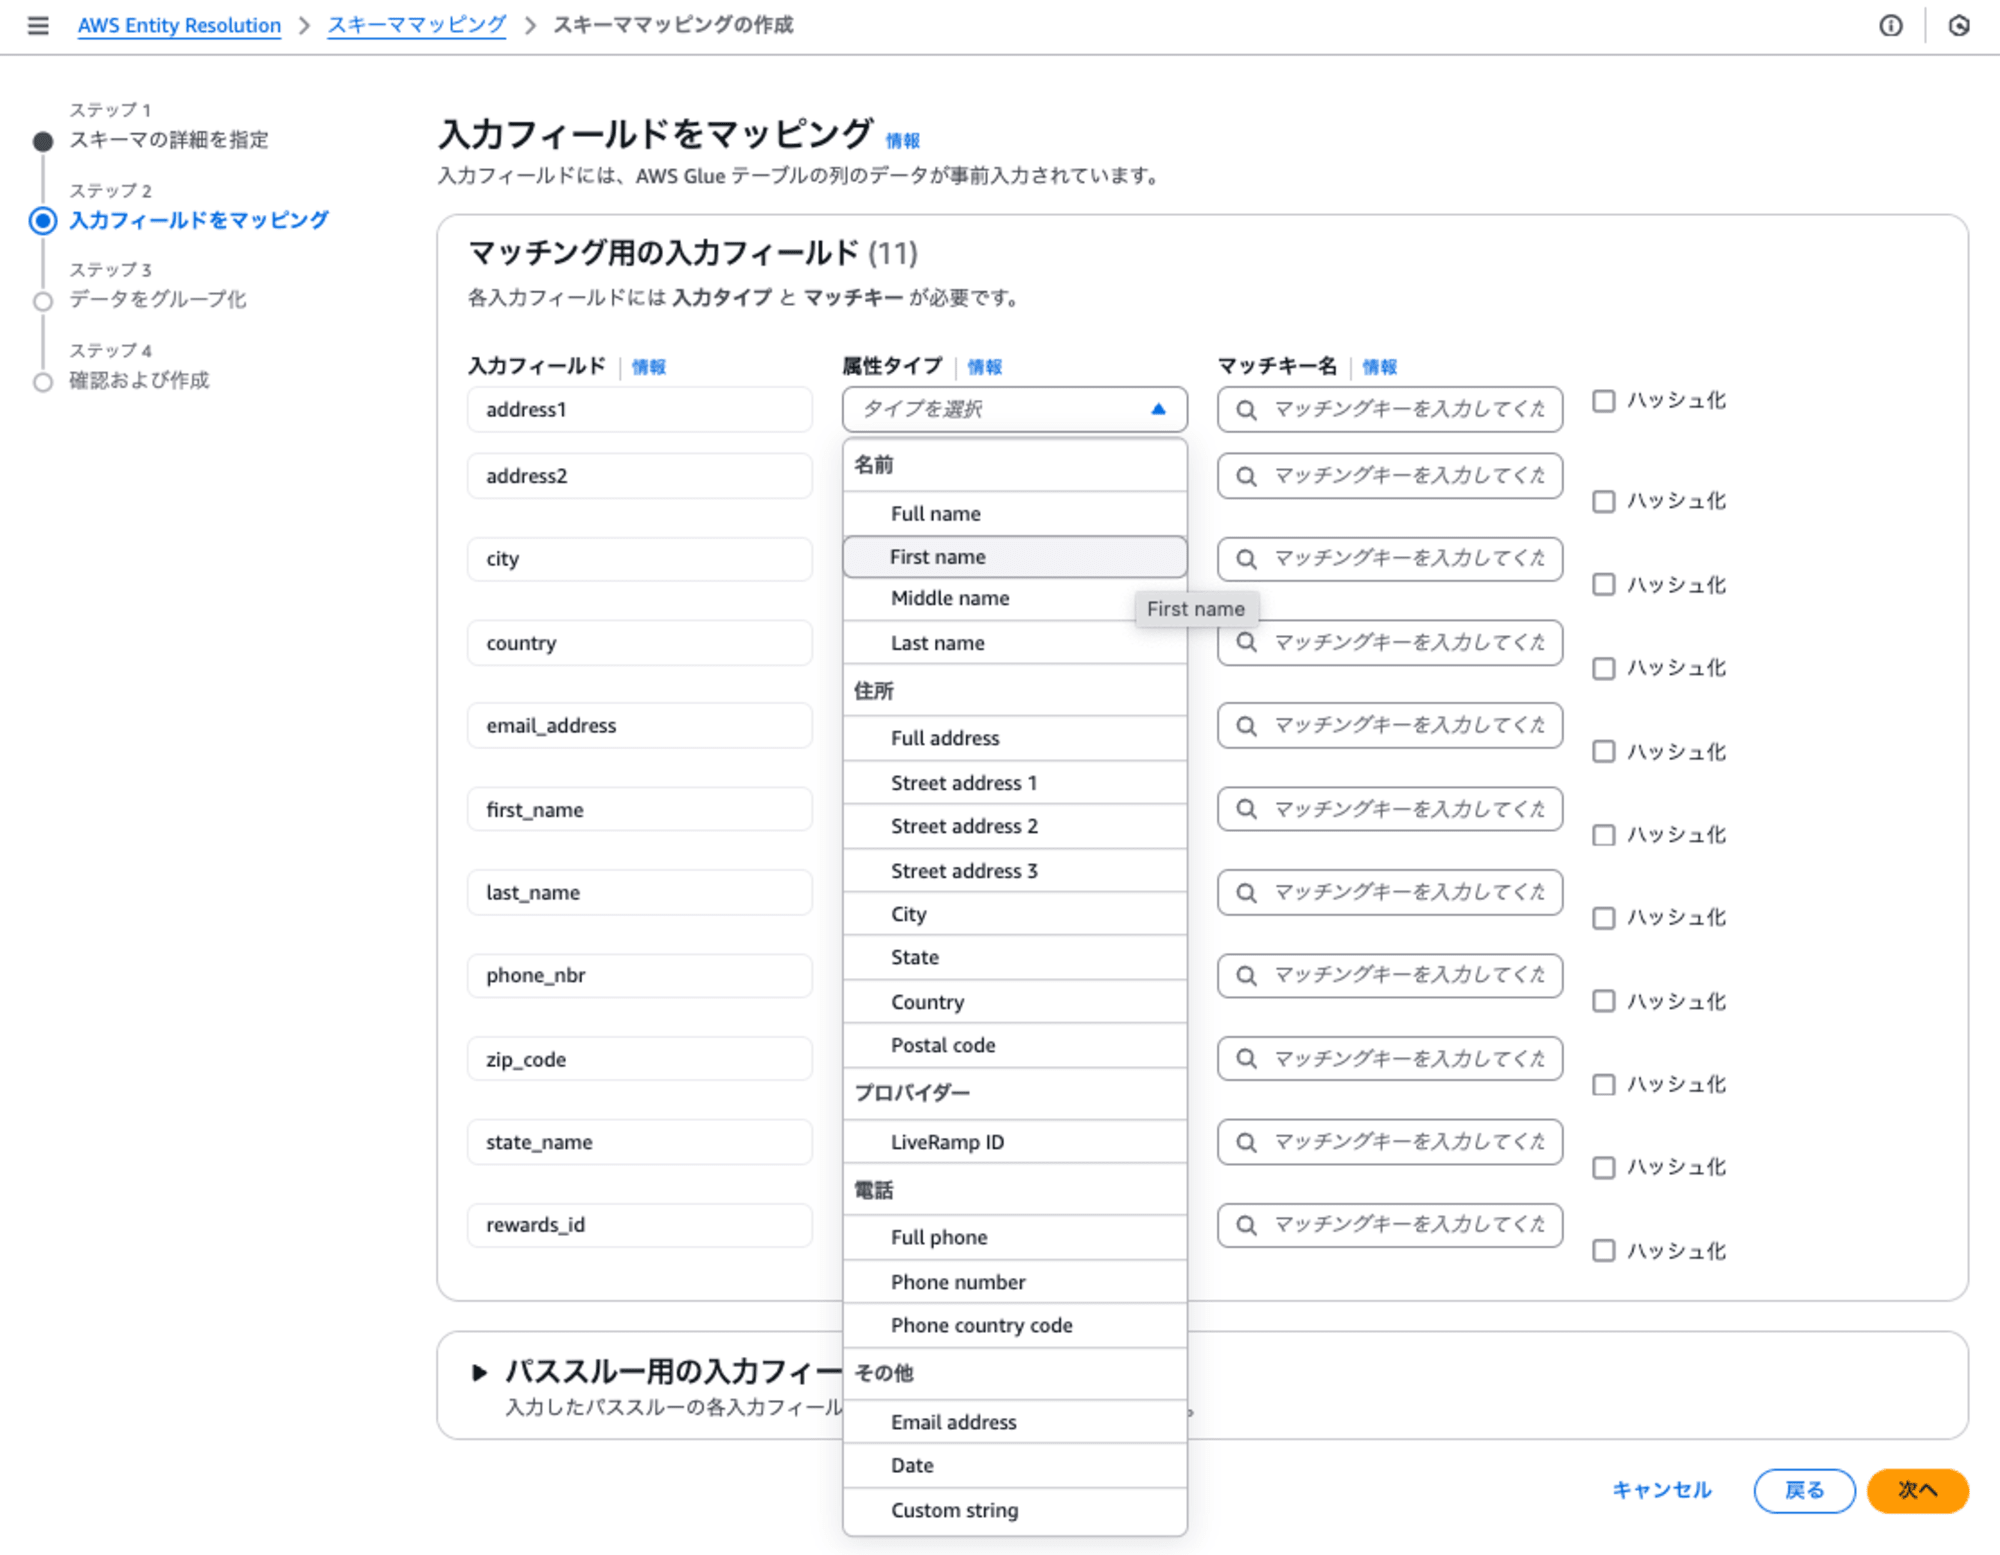This screenshot has height=1555, width=2000.
Task: Enable hashing checkbox for address2 row
Action: 1603,501
